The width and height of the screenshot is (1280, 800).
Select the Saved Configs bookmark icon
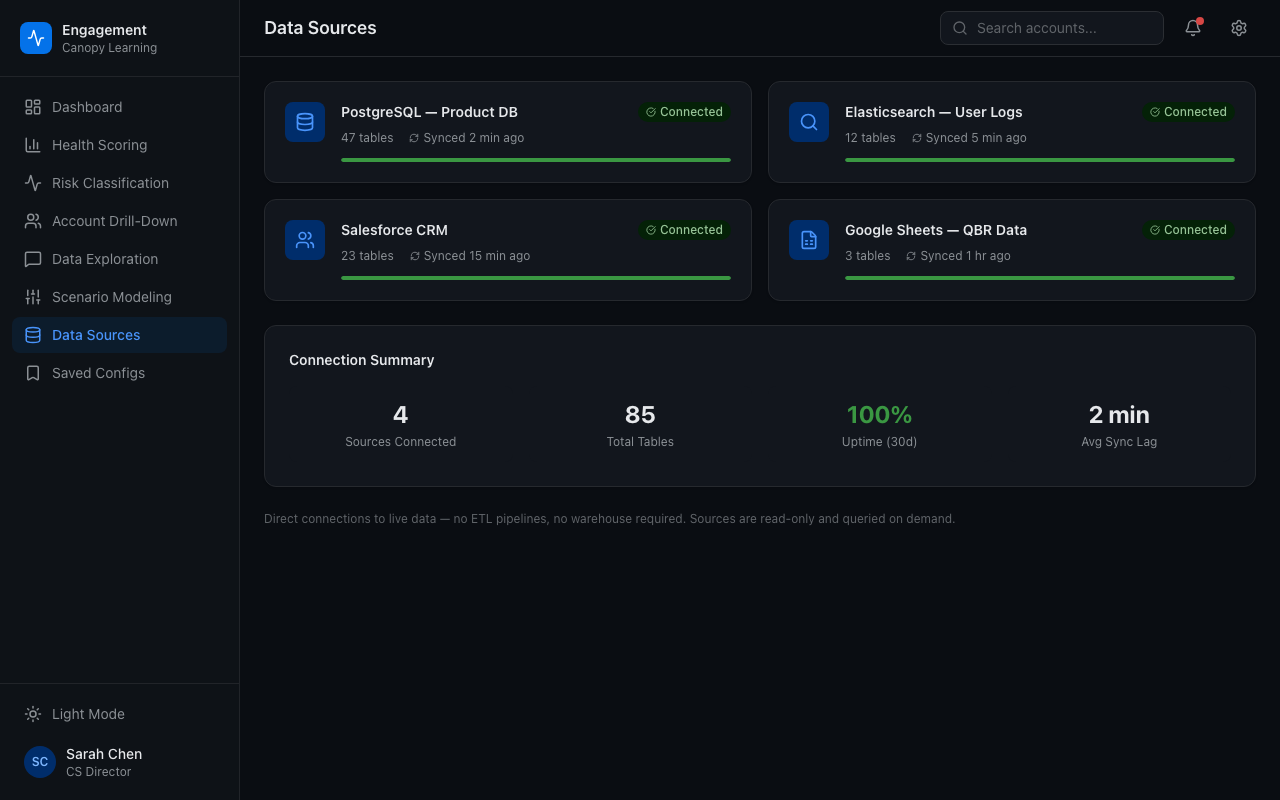pos(33,373)
